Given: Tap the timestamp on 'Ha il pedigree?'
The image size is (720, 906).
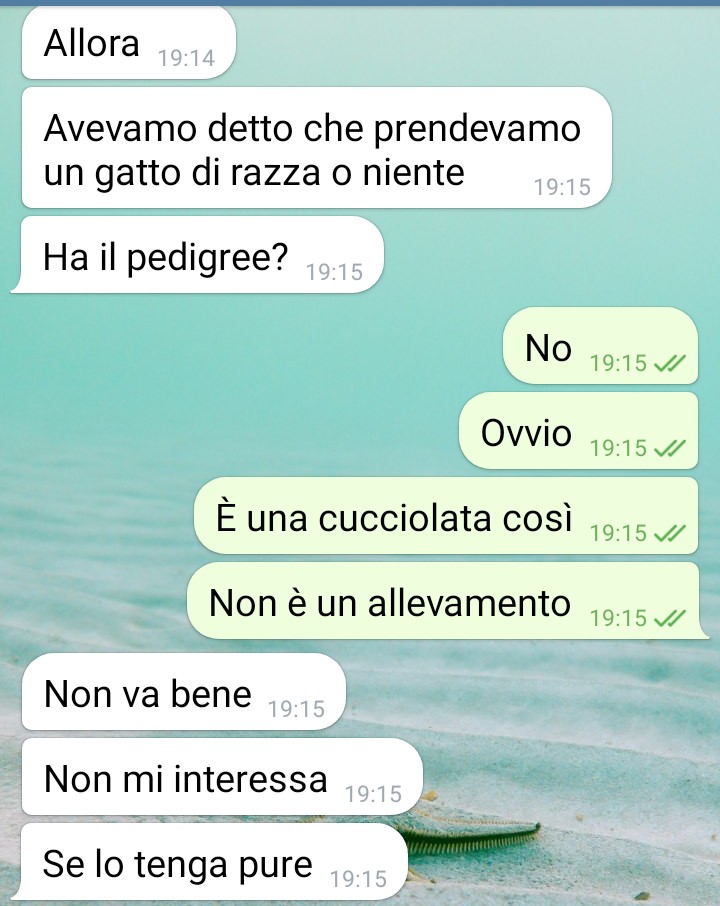Looking at the screenshot, I should tap(335, 272).
